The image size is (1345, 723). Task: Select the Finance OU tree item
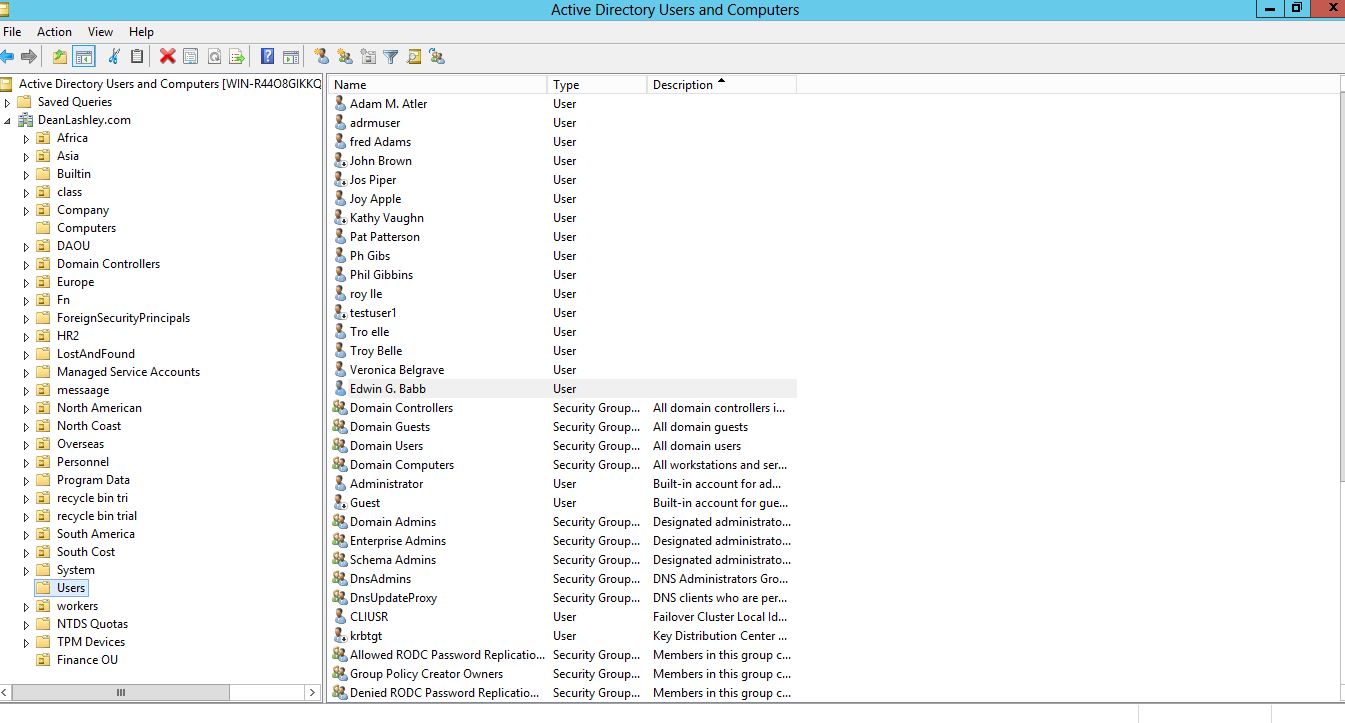pos(87,660)
